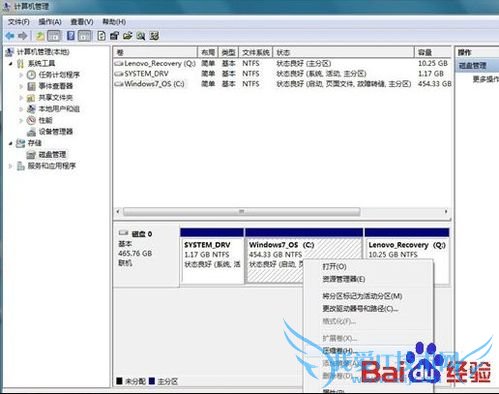Collapse the 存储 tree node arrow

11,143
